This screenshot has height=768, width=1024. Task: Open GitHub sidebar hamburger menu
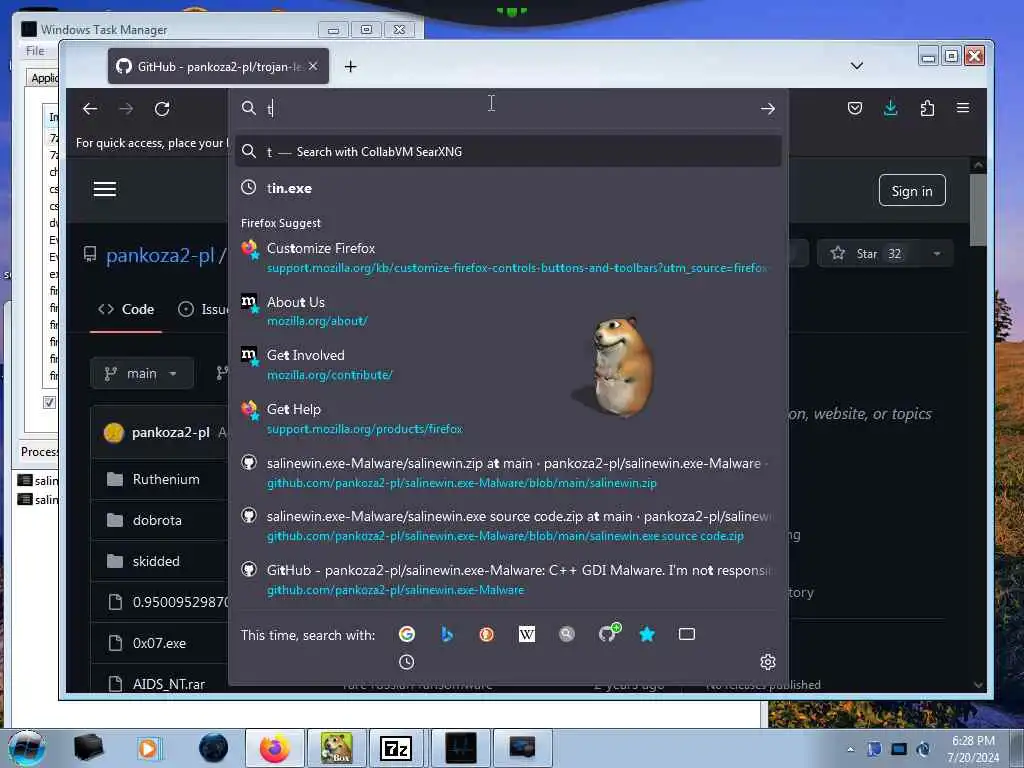click(x=104, y=189)
